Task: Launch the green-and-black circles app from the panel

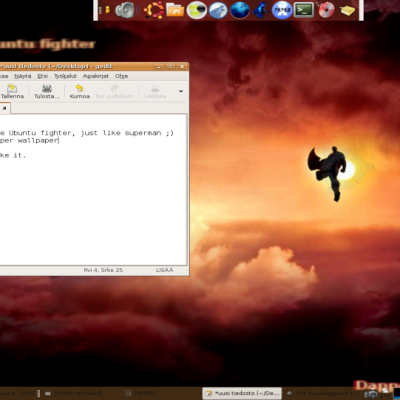Action: point(196,10)
